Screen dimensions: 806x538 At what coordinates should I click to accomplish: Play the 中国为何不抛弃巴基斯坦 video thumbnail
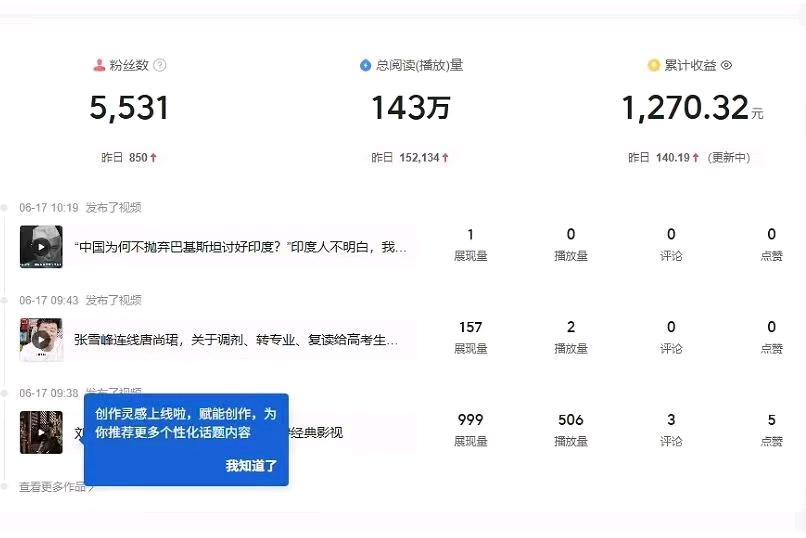coord(41,247)
